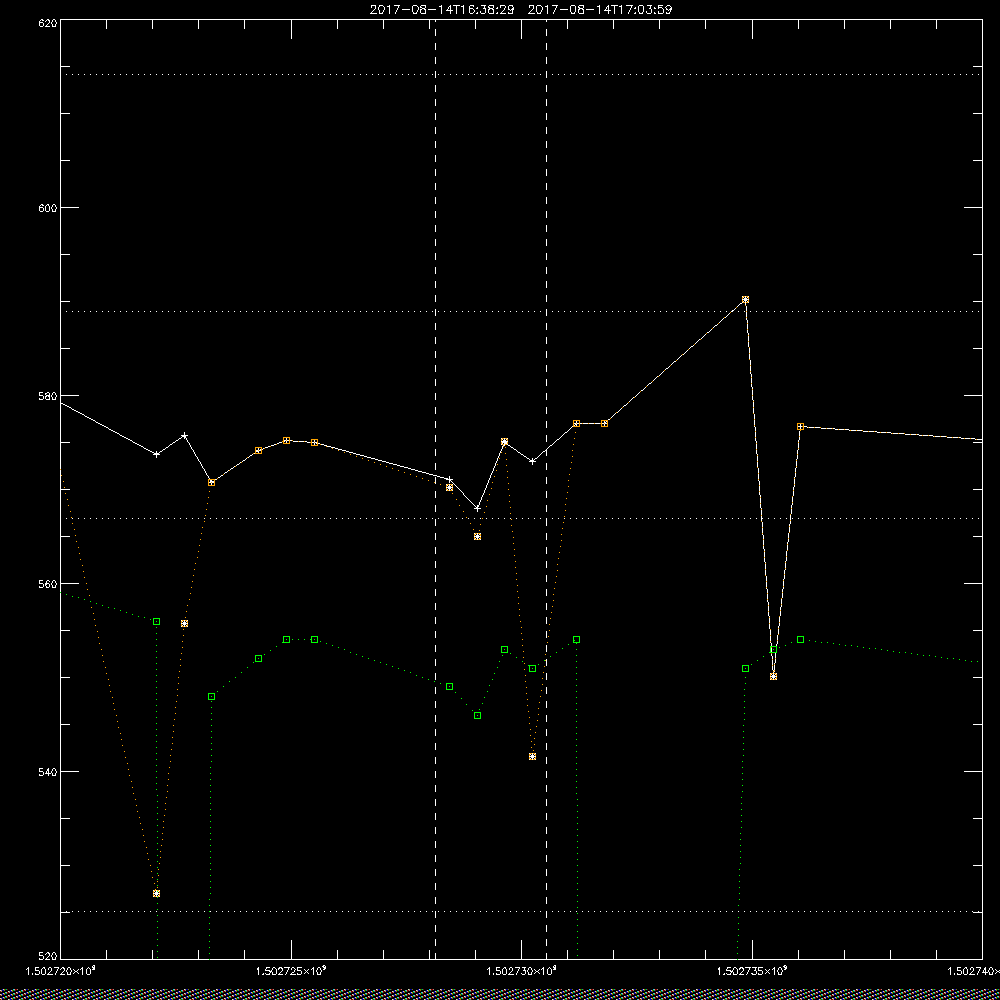
Task: Pick the lowest orange data marker near 527
Action: [156, 893]
